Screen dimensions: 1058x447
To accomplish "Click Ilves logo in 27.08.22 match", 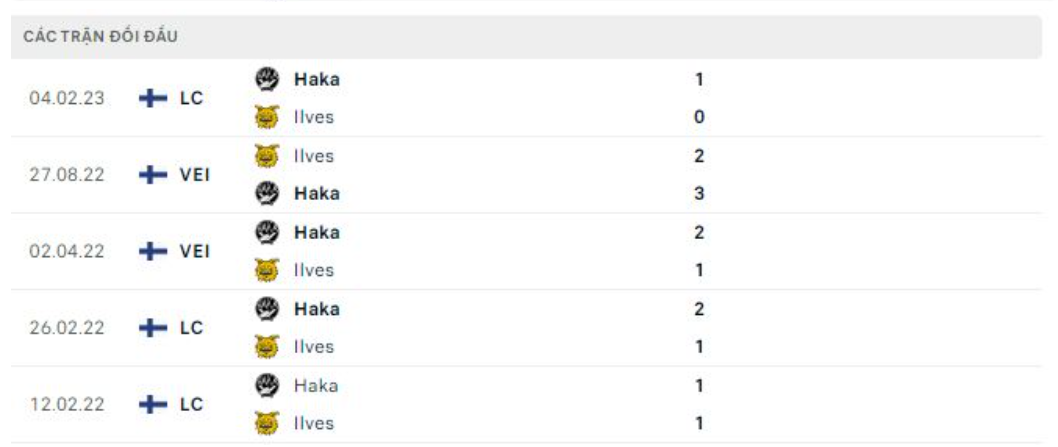I will (265, 156).
